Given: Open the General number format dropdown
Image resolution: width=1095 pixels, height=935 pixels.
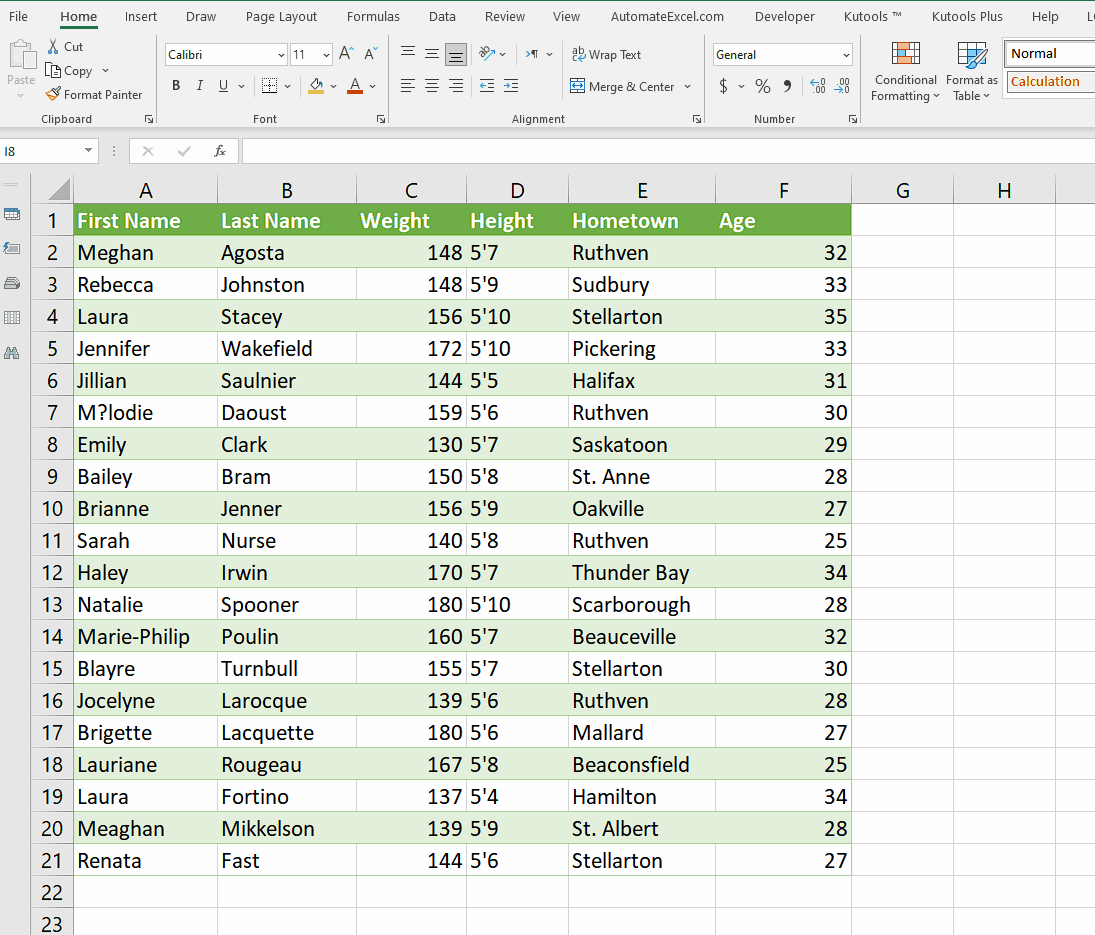Looking at the screenshot, I should tap(845, 54).
